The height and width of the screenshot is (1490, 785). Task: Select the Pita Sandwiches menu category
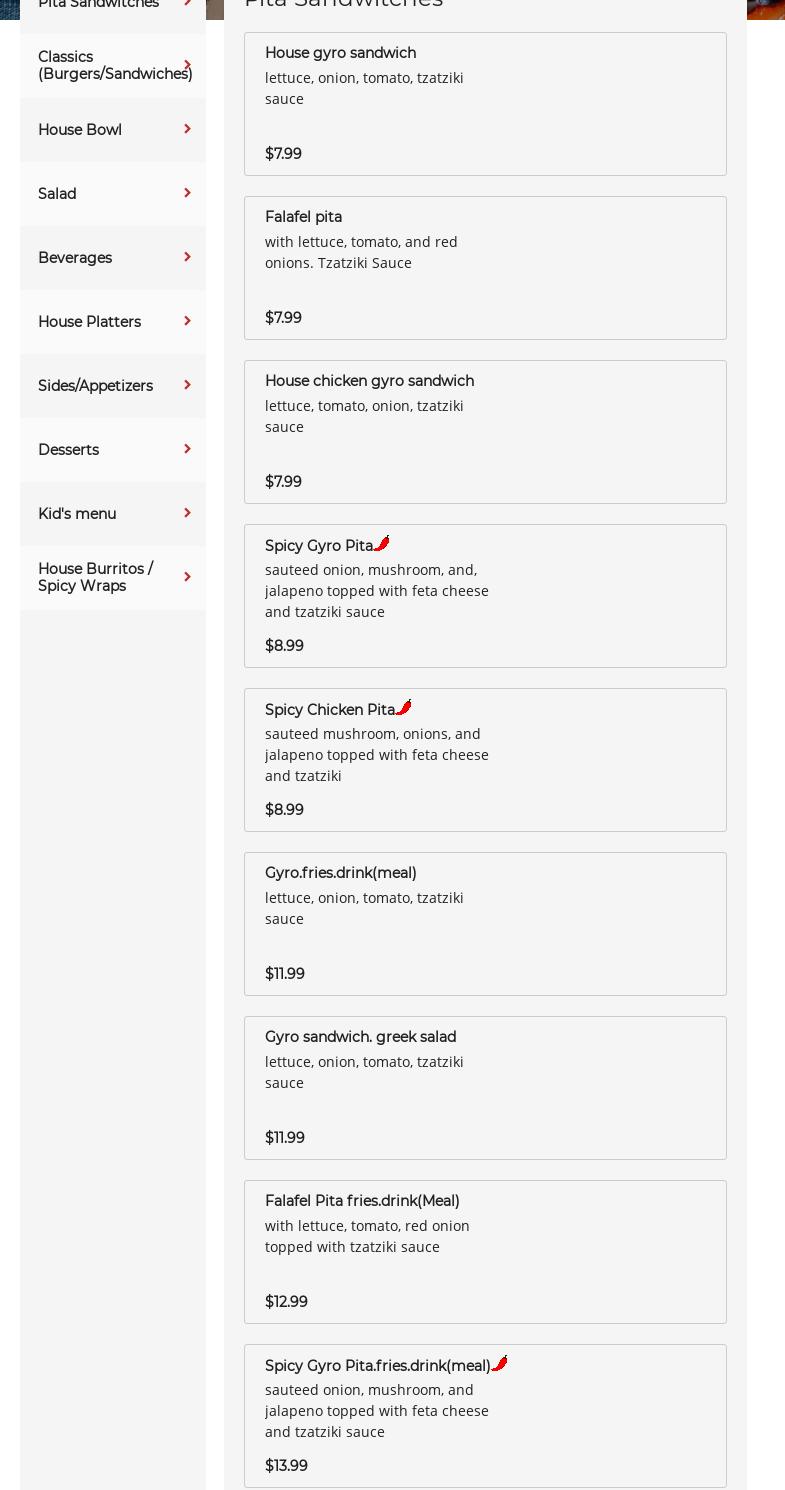(x=98, y=5)
